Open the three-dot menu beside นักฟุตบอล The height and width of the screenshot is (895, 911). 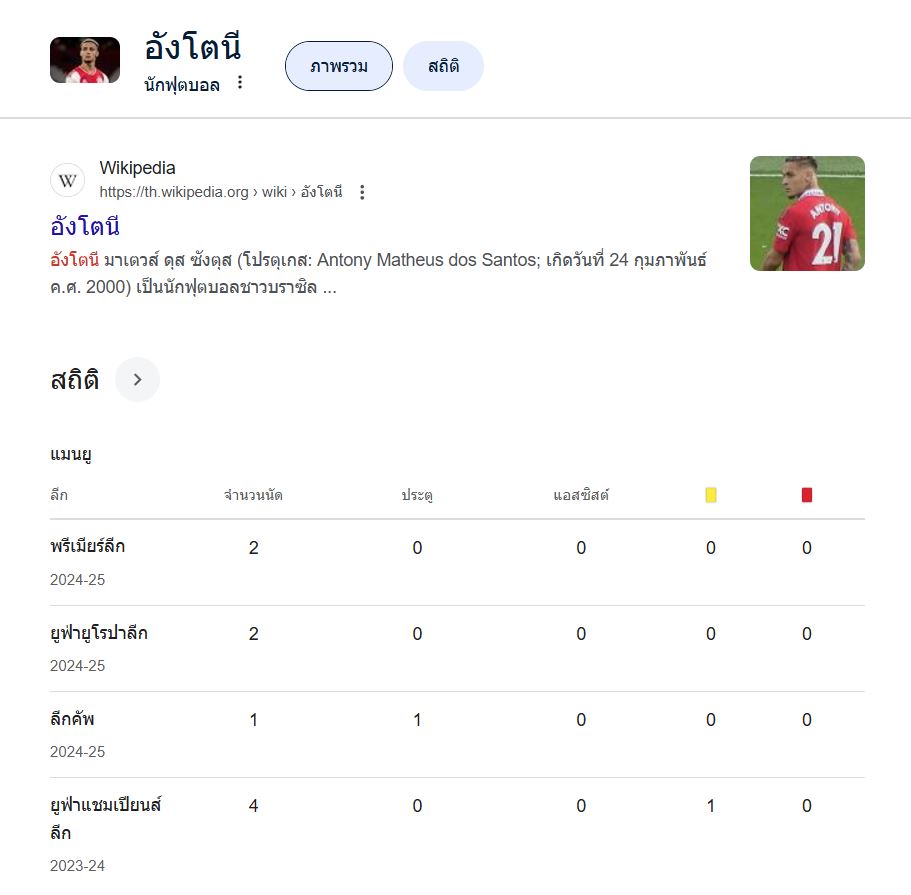coord(239,83)
